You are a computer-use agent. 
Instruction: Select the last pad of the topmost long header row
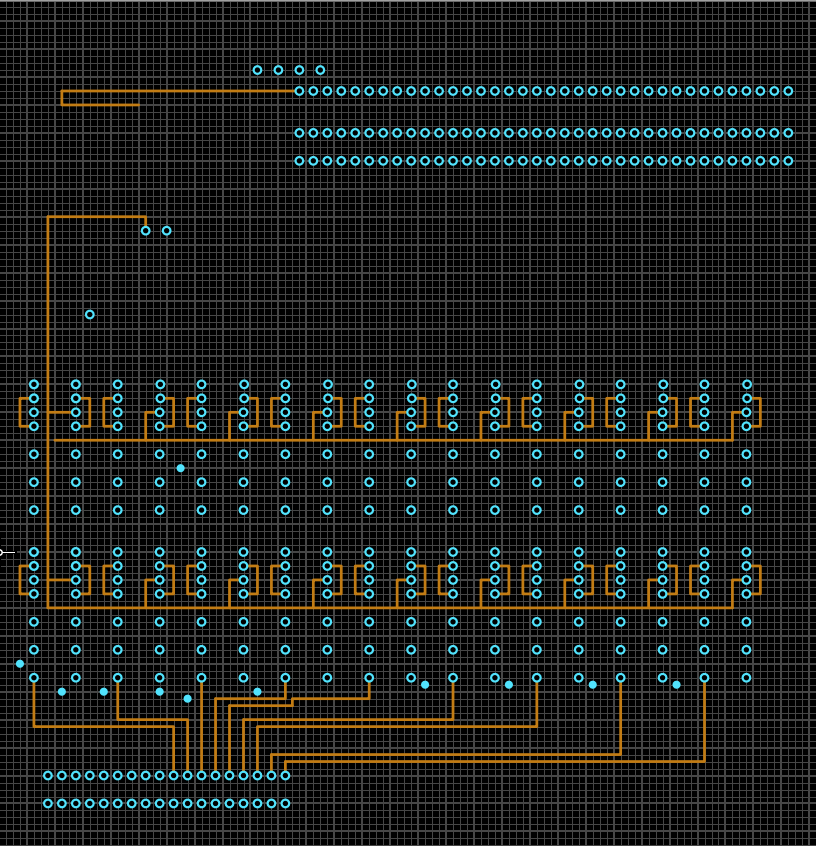tap(788, 91)
